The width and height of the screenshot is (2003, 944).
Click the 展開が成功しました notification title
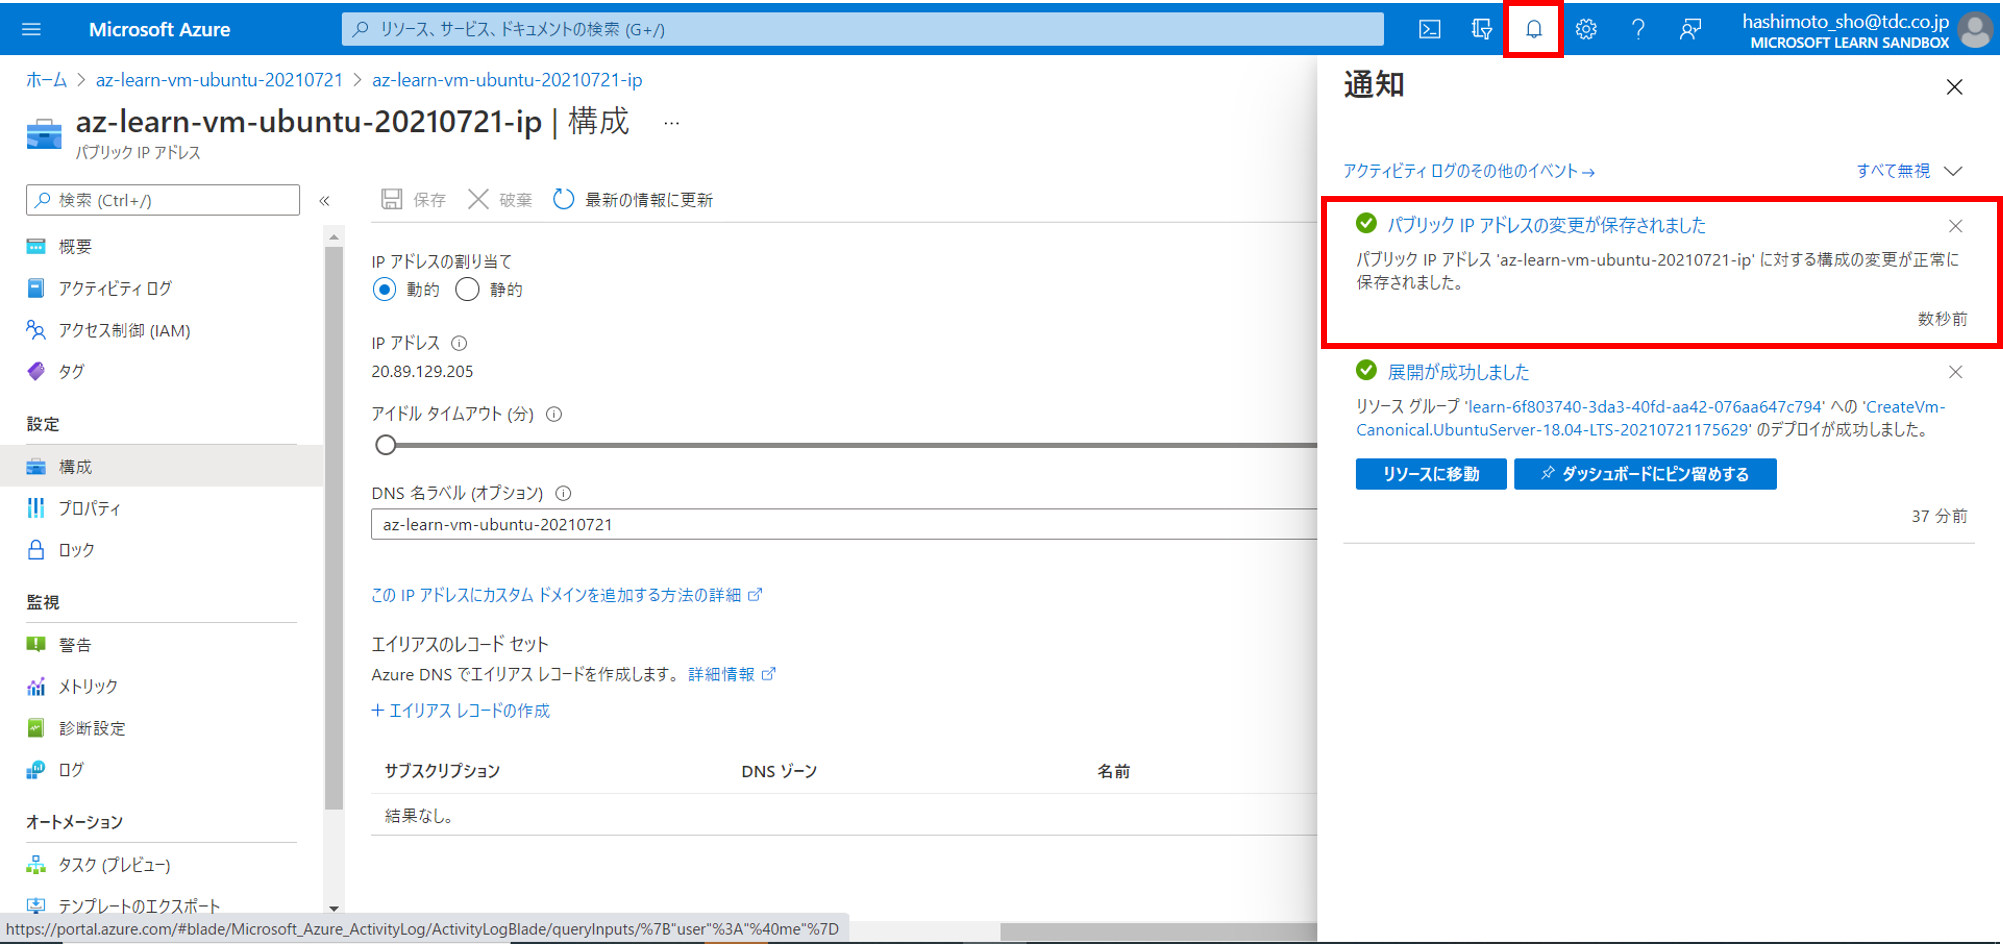tap(1458, 372)
